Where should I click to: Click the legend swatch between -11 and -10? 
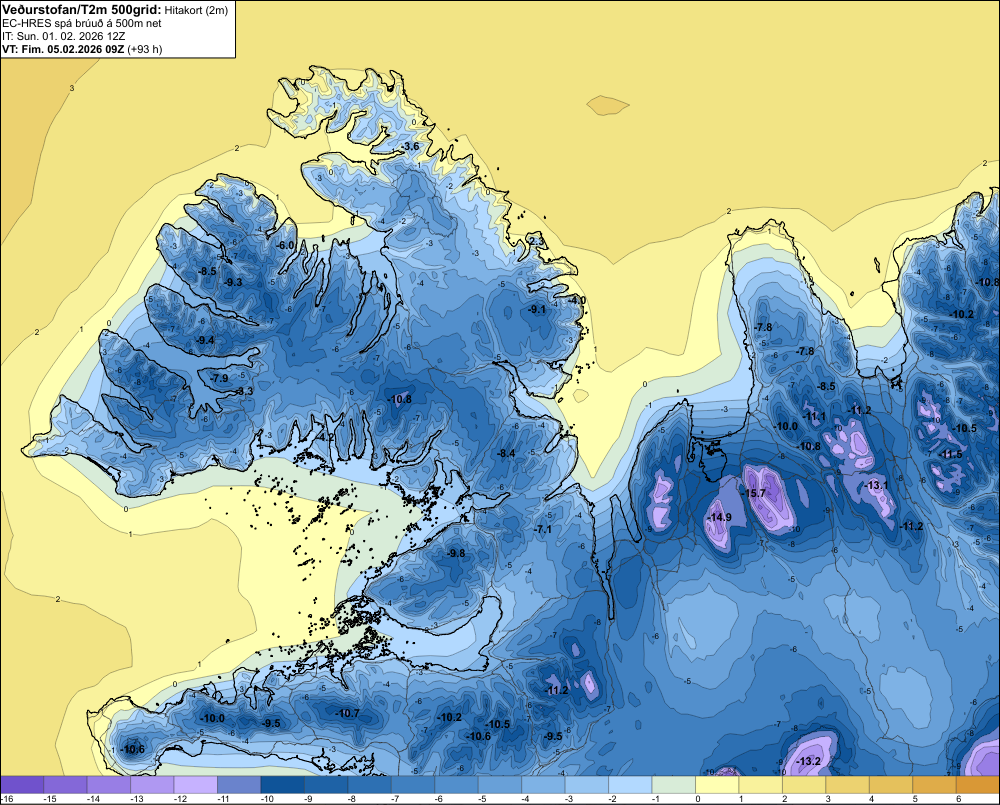point(239,785)
